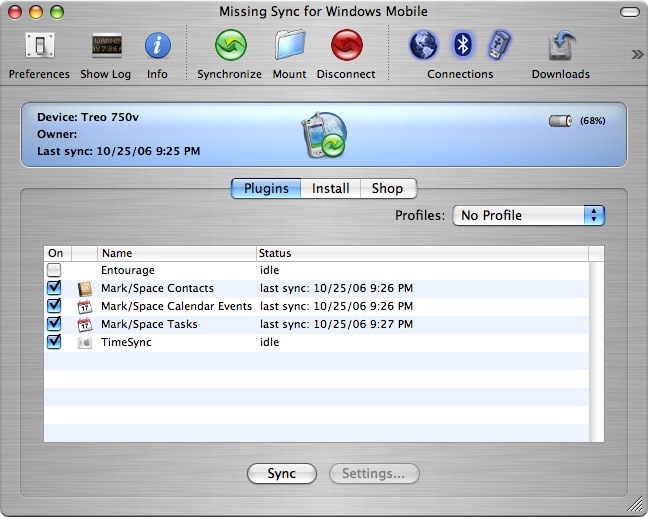The width and height of the screenshot is (648, 517).
Task: Uncheck the Mark/Space Tasks plugin
Action: click(x=54, y=324)
